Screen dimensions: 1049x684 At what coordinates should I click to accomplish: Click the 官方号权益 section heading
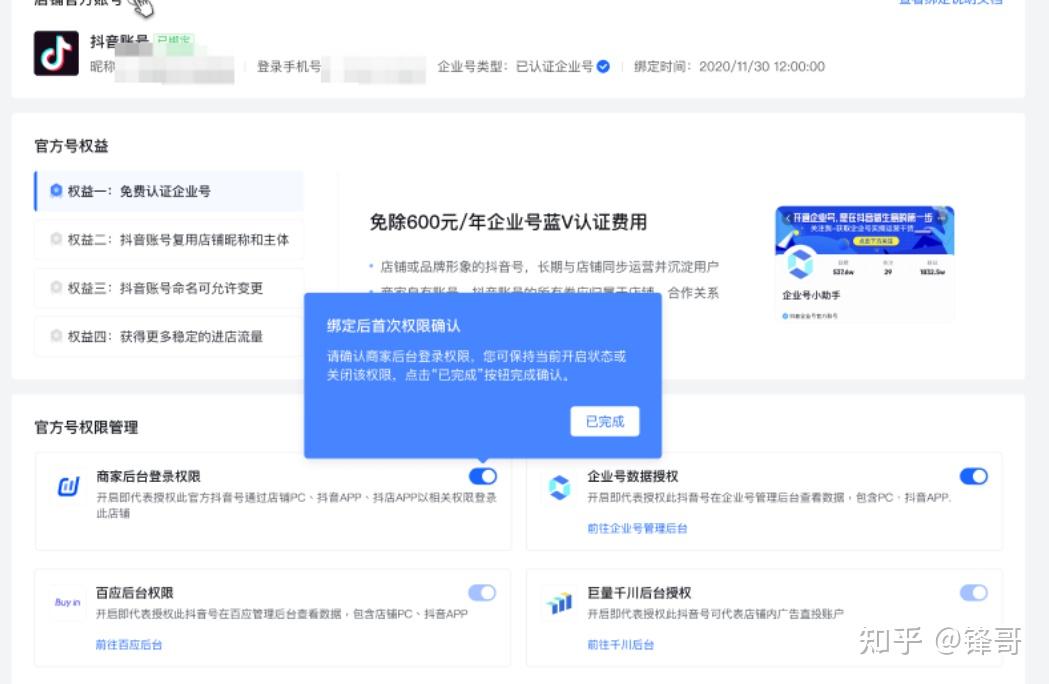point(72,146)
